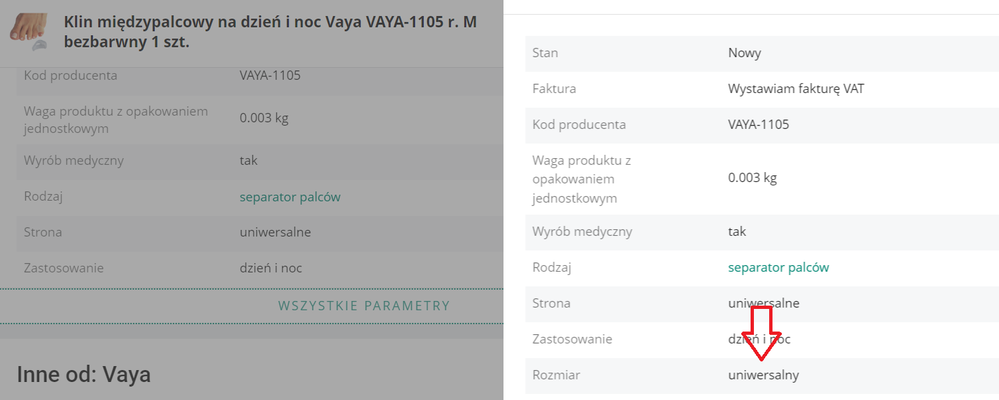Select 'Wystawiam fakturę VAT' value text

(x=796, y=89)
